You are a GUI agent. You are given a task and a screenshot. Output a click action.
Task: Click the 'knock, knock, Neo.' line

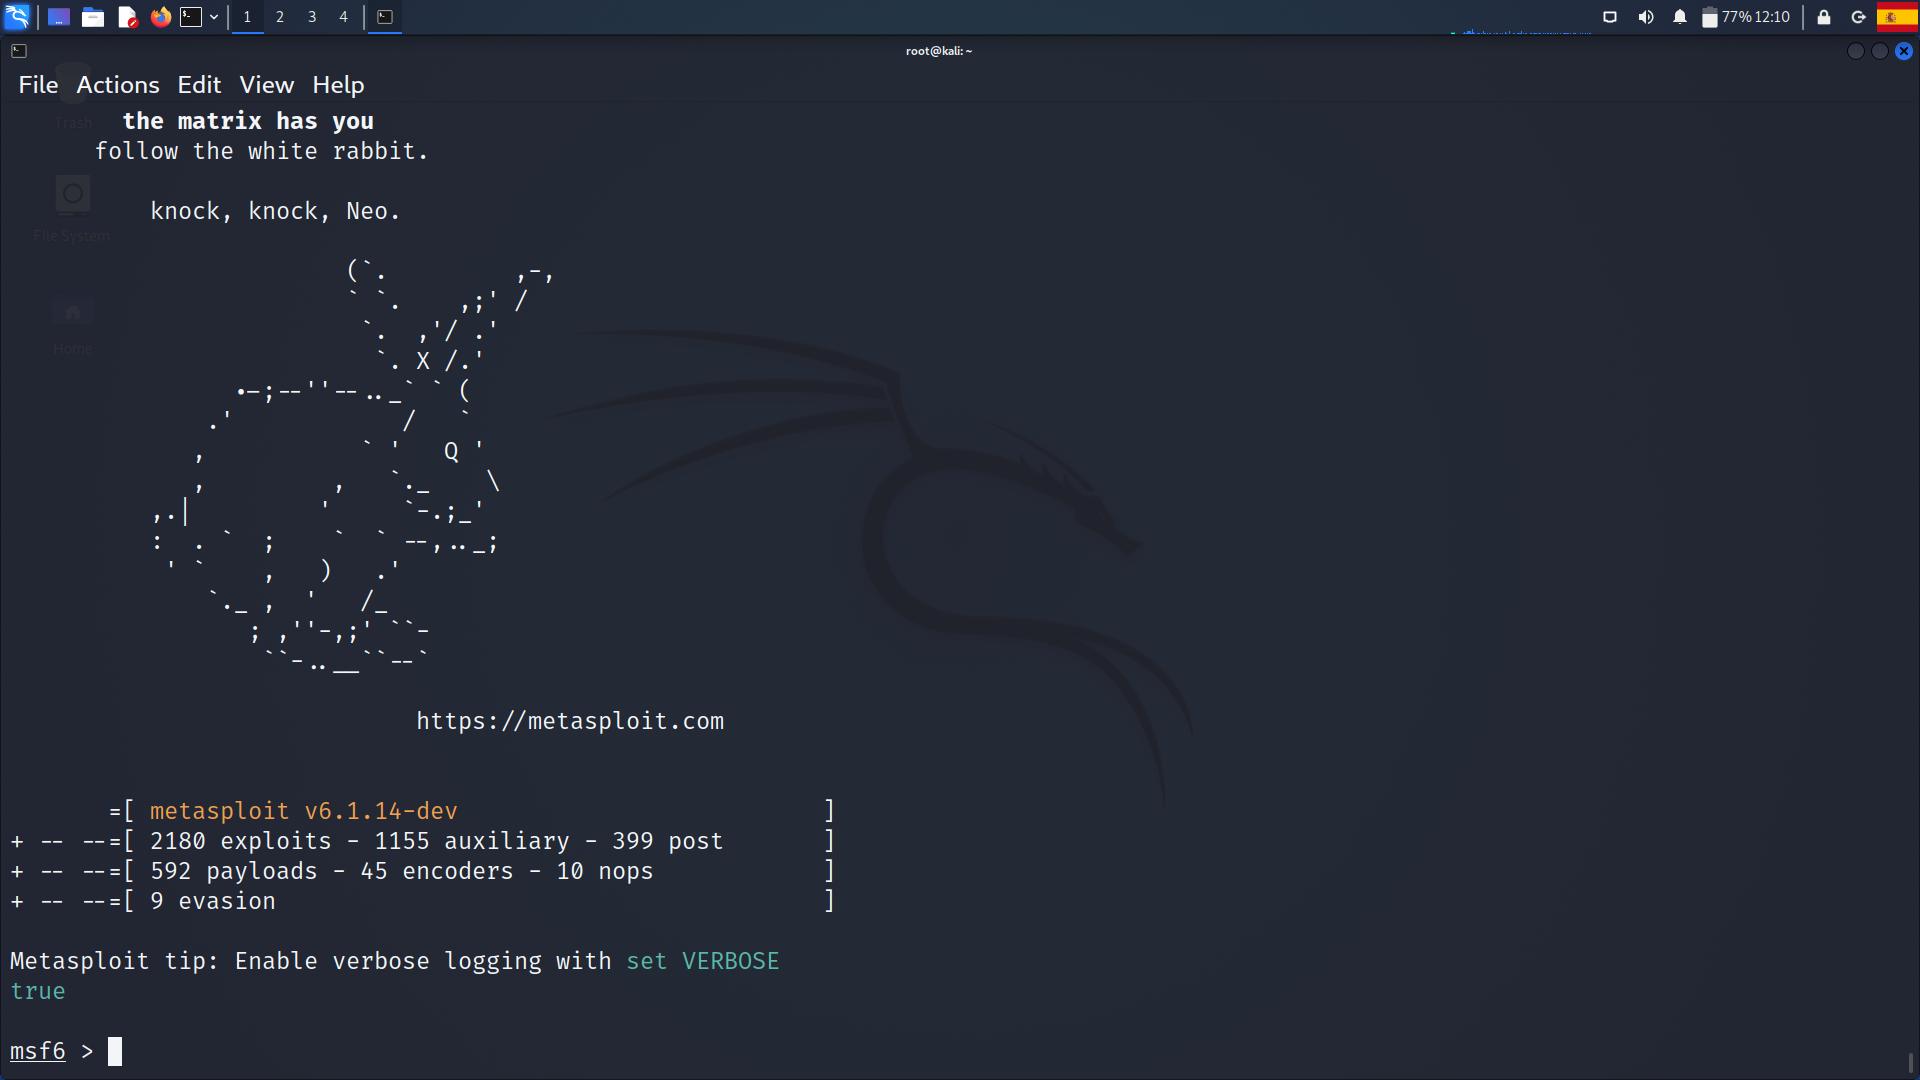coord(275,211)
